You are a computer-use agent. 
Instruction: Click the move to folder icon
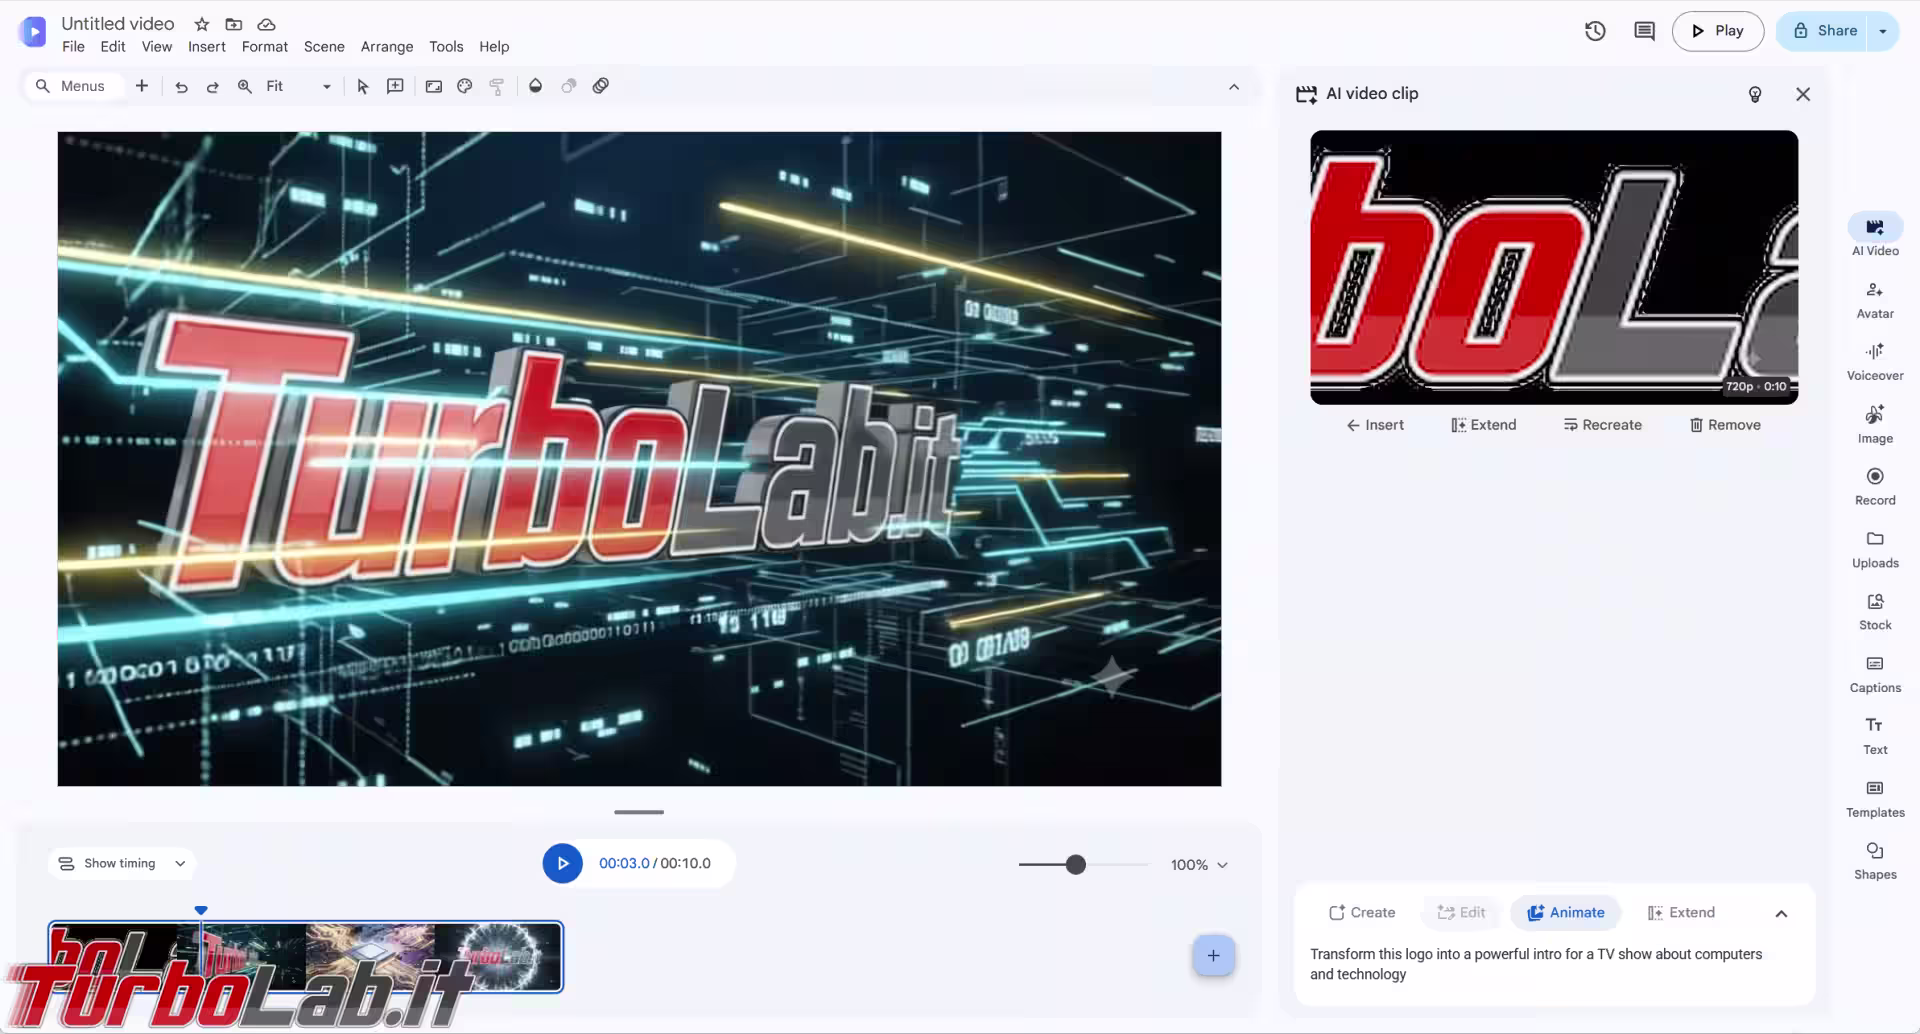(234, 24)
